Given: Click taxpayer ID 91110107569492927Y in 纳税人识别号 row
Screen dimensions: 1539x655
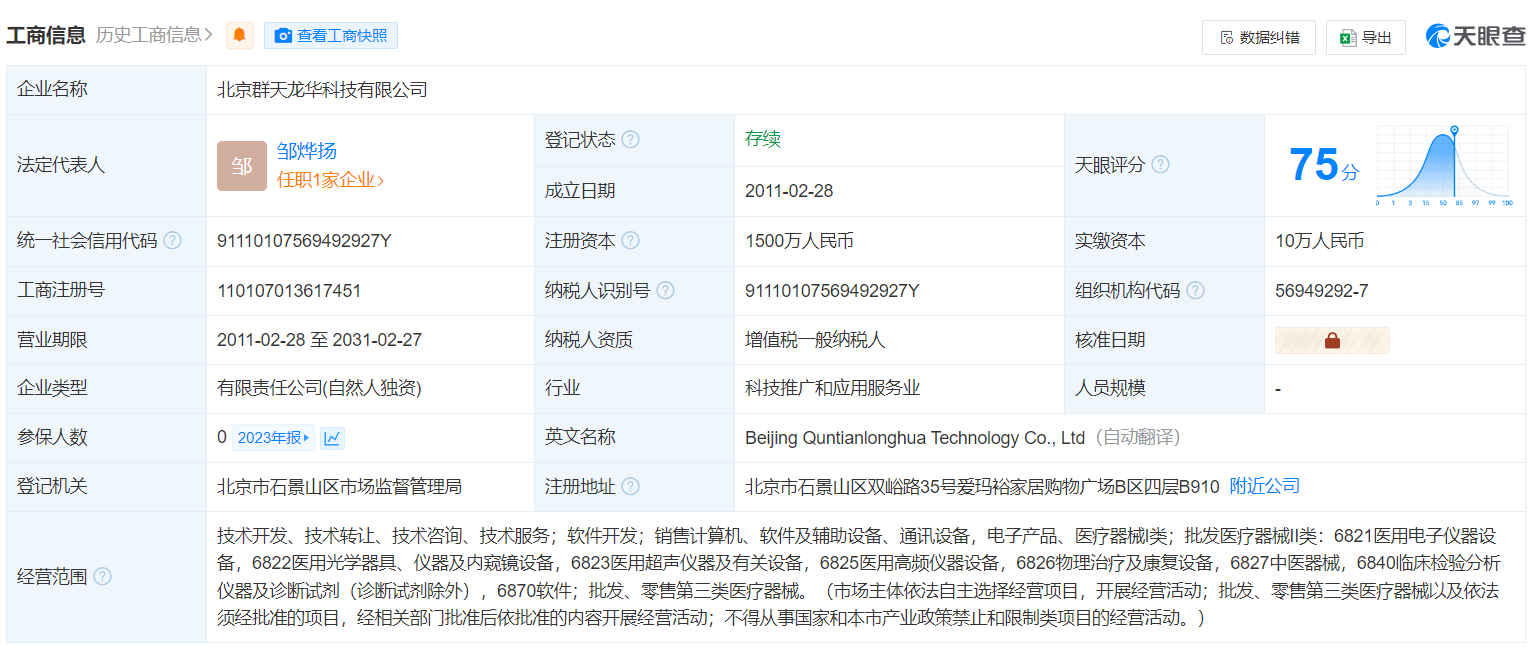Looking at the screenshot, I should [x=832, y=291].
